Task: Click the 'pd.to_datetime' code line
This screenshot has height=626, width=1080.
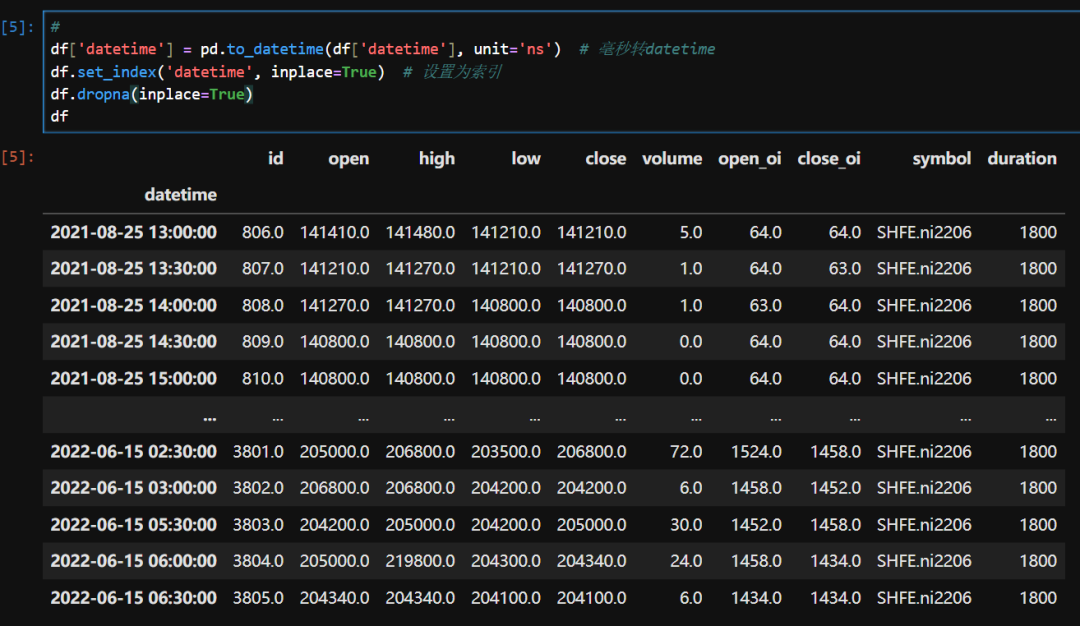Action: 382,49
